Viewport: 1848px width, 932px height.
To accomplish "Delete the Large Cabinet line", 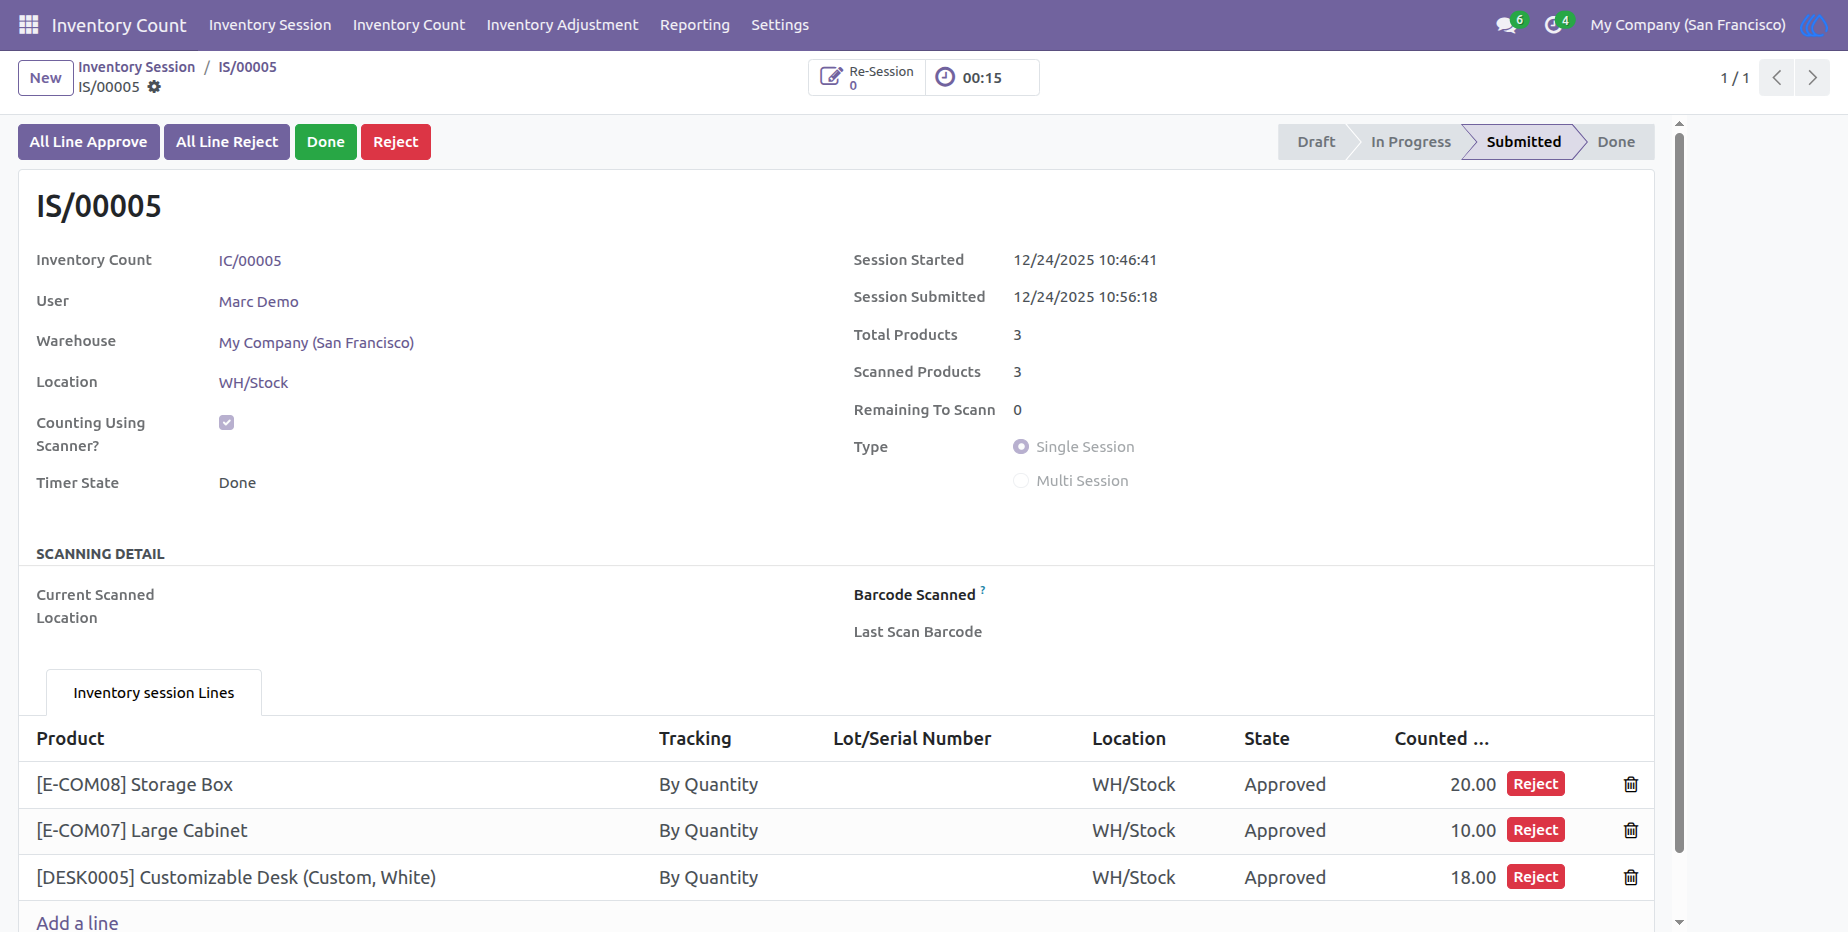I will (x=1631, y=830).
